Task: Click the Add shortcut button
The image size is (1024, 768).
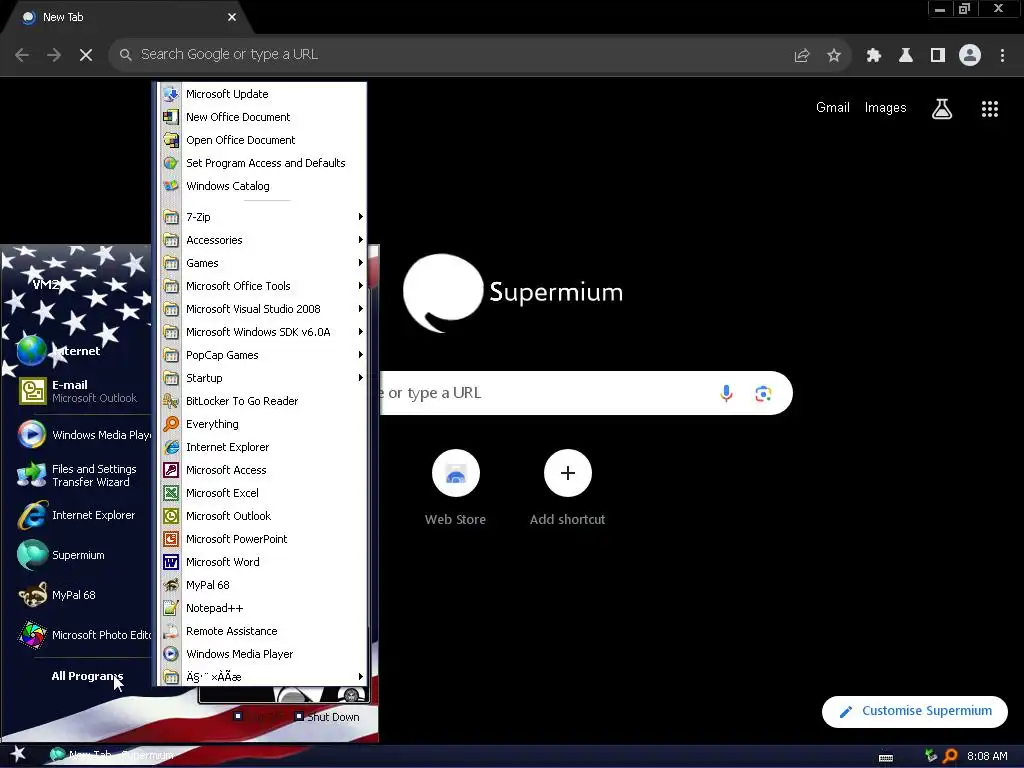Action: pyautogui.click(x=568, y=488)
